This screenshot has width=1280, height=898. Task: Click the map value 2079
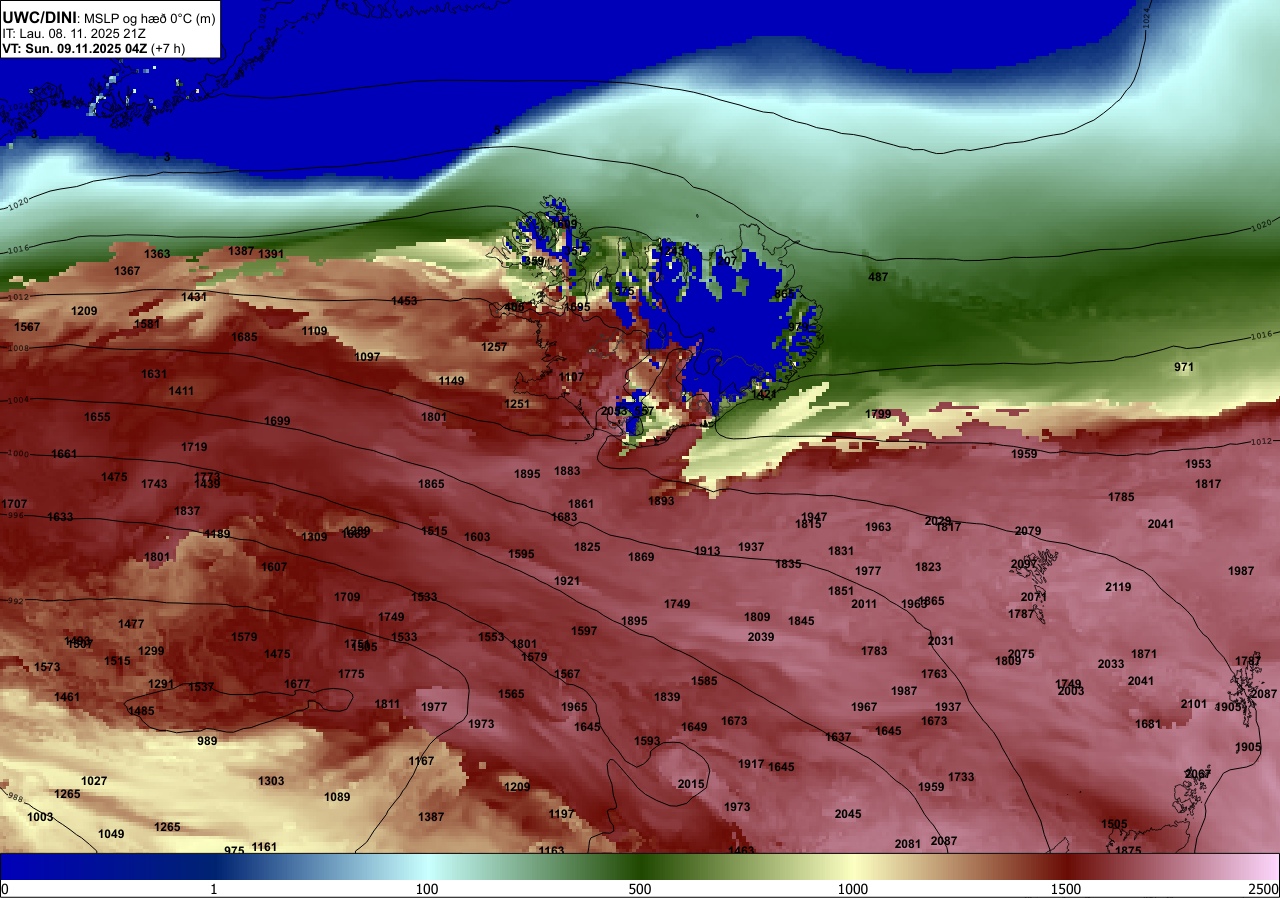coord(1028,531)
